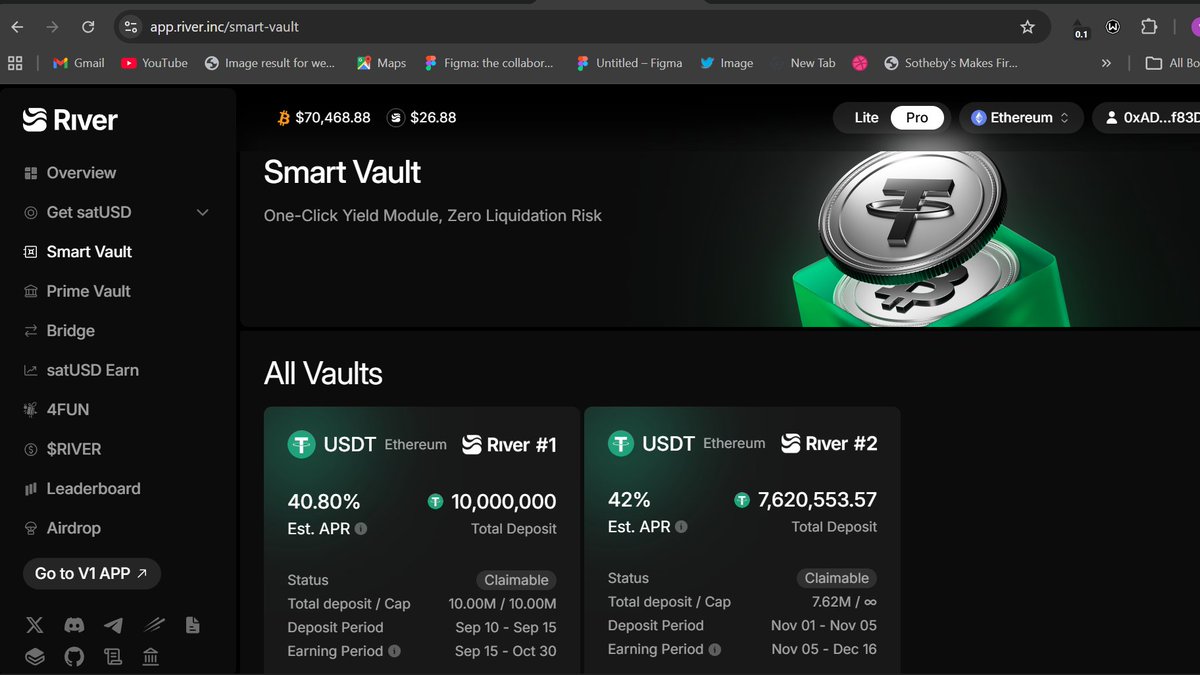
Task: Click the 40.80% Est. APR value
Action: (x=324, y=502)
